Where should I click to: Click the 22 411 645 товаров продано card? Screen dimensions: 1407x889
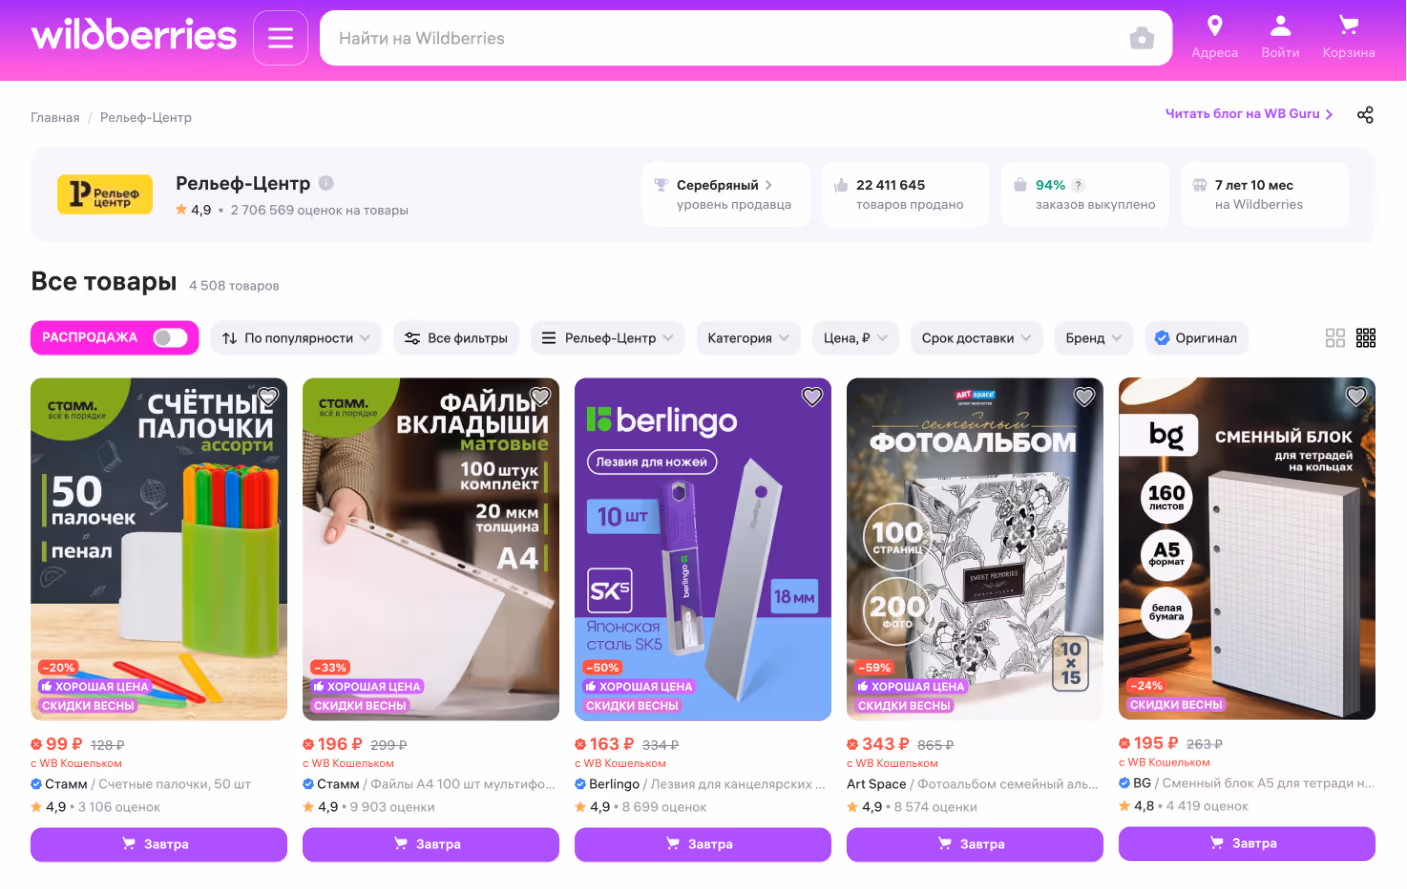906,194
